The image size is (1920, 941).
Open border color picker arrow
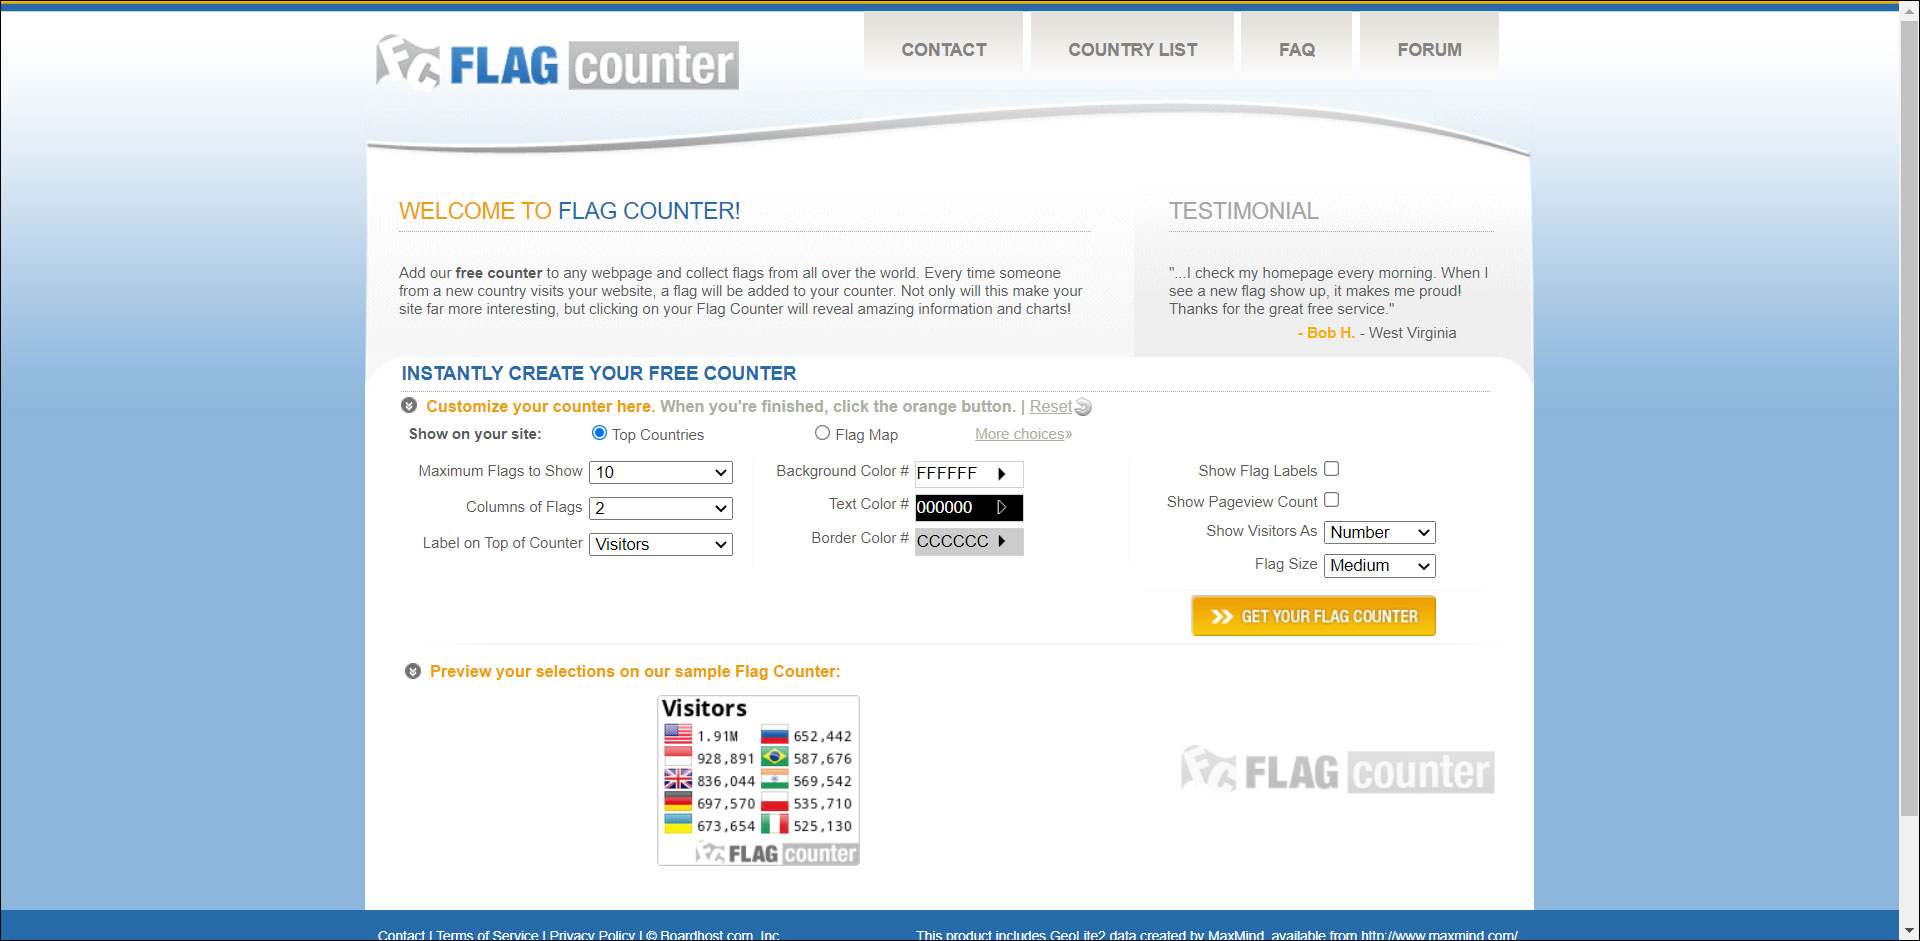coord(1002,541)
